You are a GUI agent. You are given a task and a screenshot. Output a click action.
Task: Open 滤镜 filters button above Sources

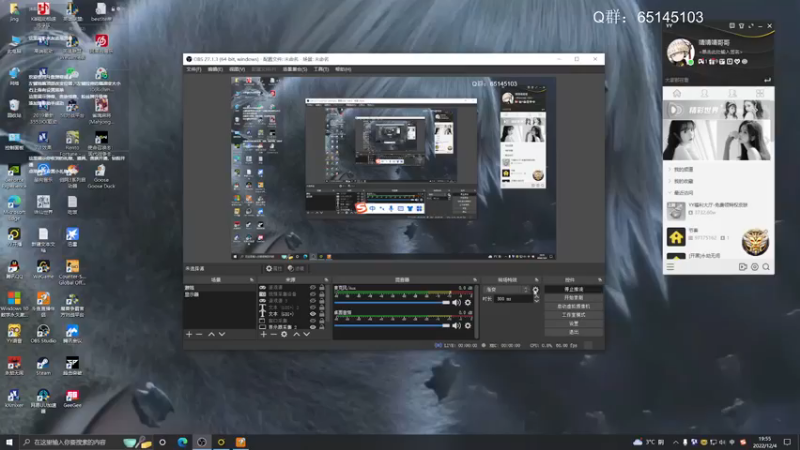point(296,268)
